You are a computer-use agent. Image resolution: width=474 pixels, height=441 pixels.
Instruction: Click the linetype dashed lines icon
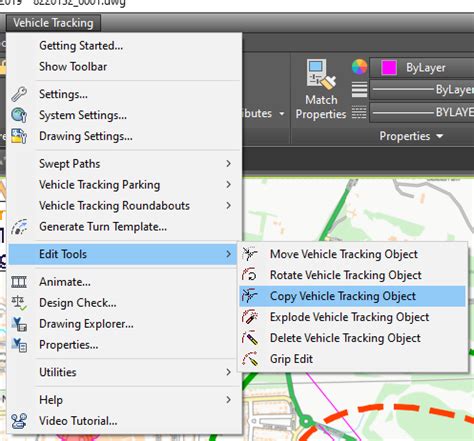[359, 112]
